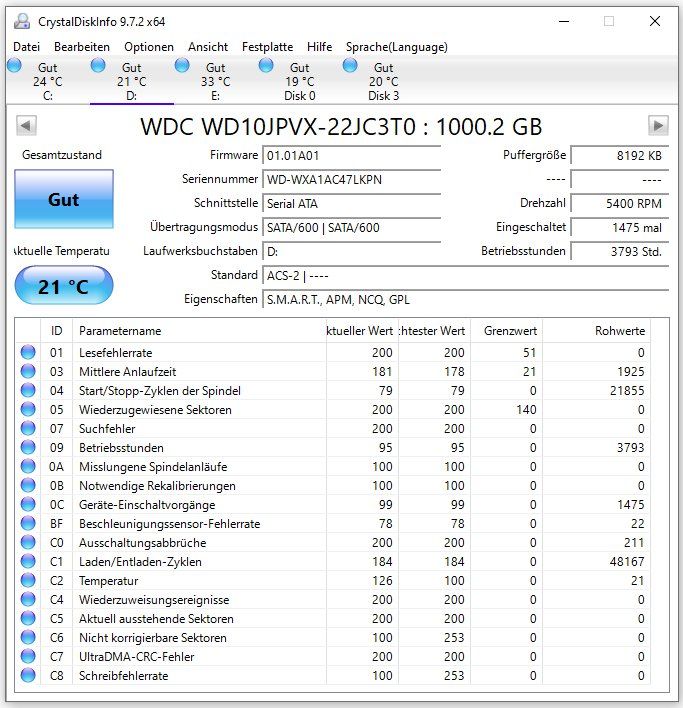Click the Firmware field 01.01A01

[352, 156]
